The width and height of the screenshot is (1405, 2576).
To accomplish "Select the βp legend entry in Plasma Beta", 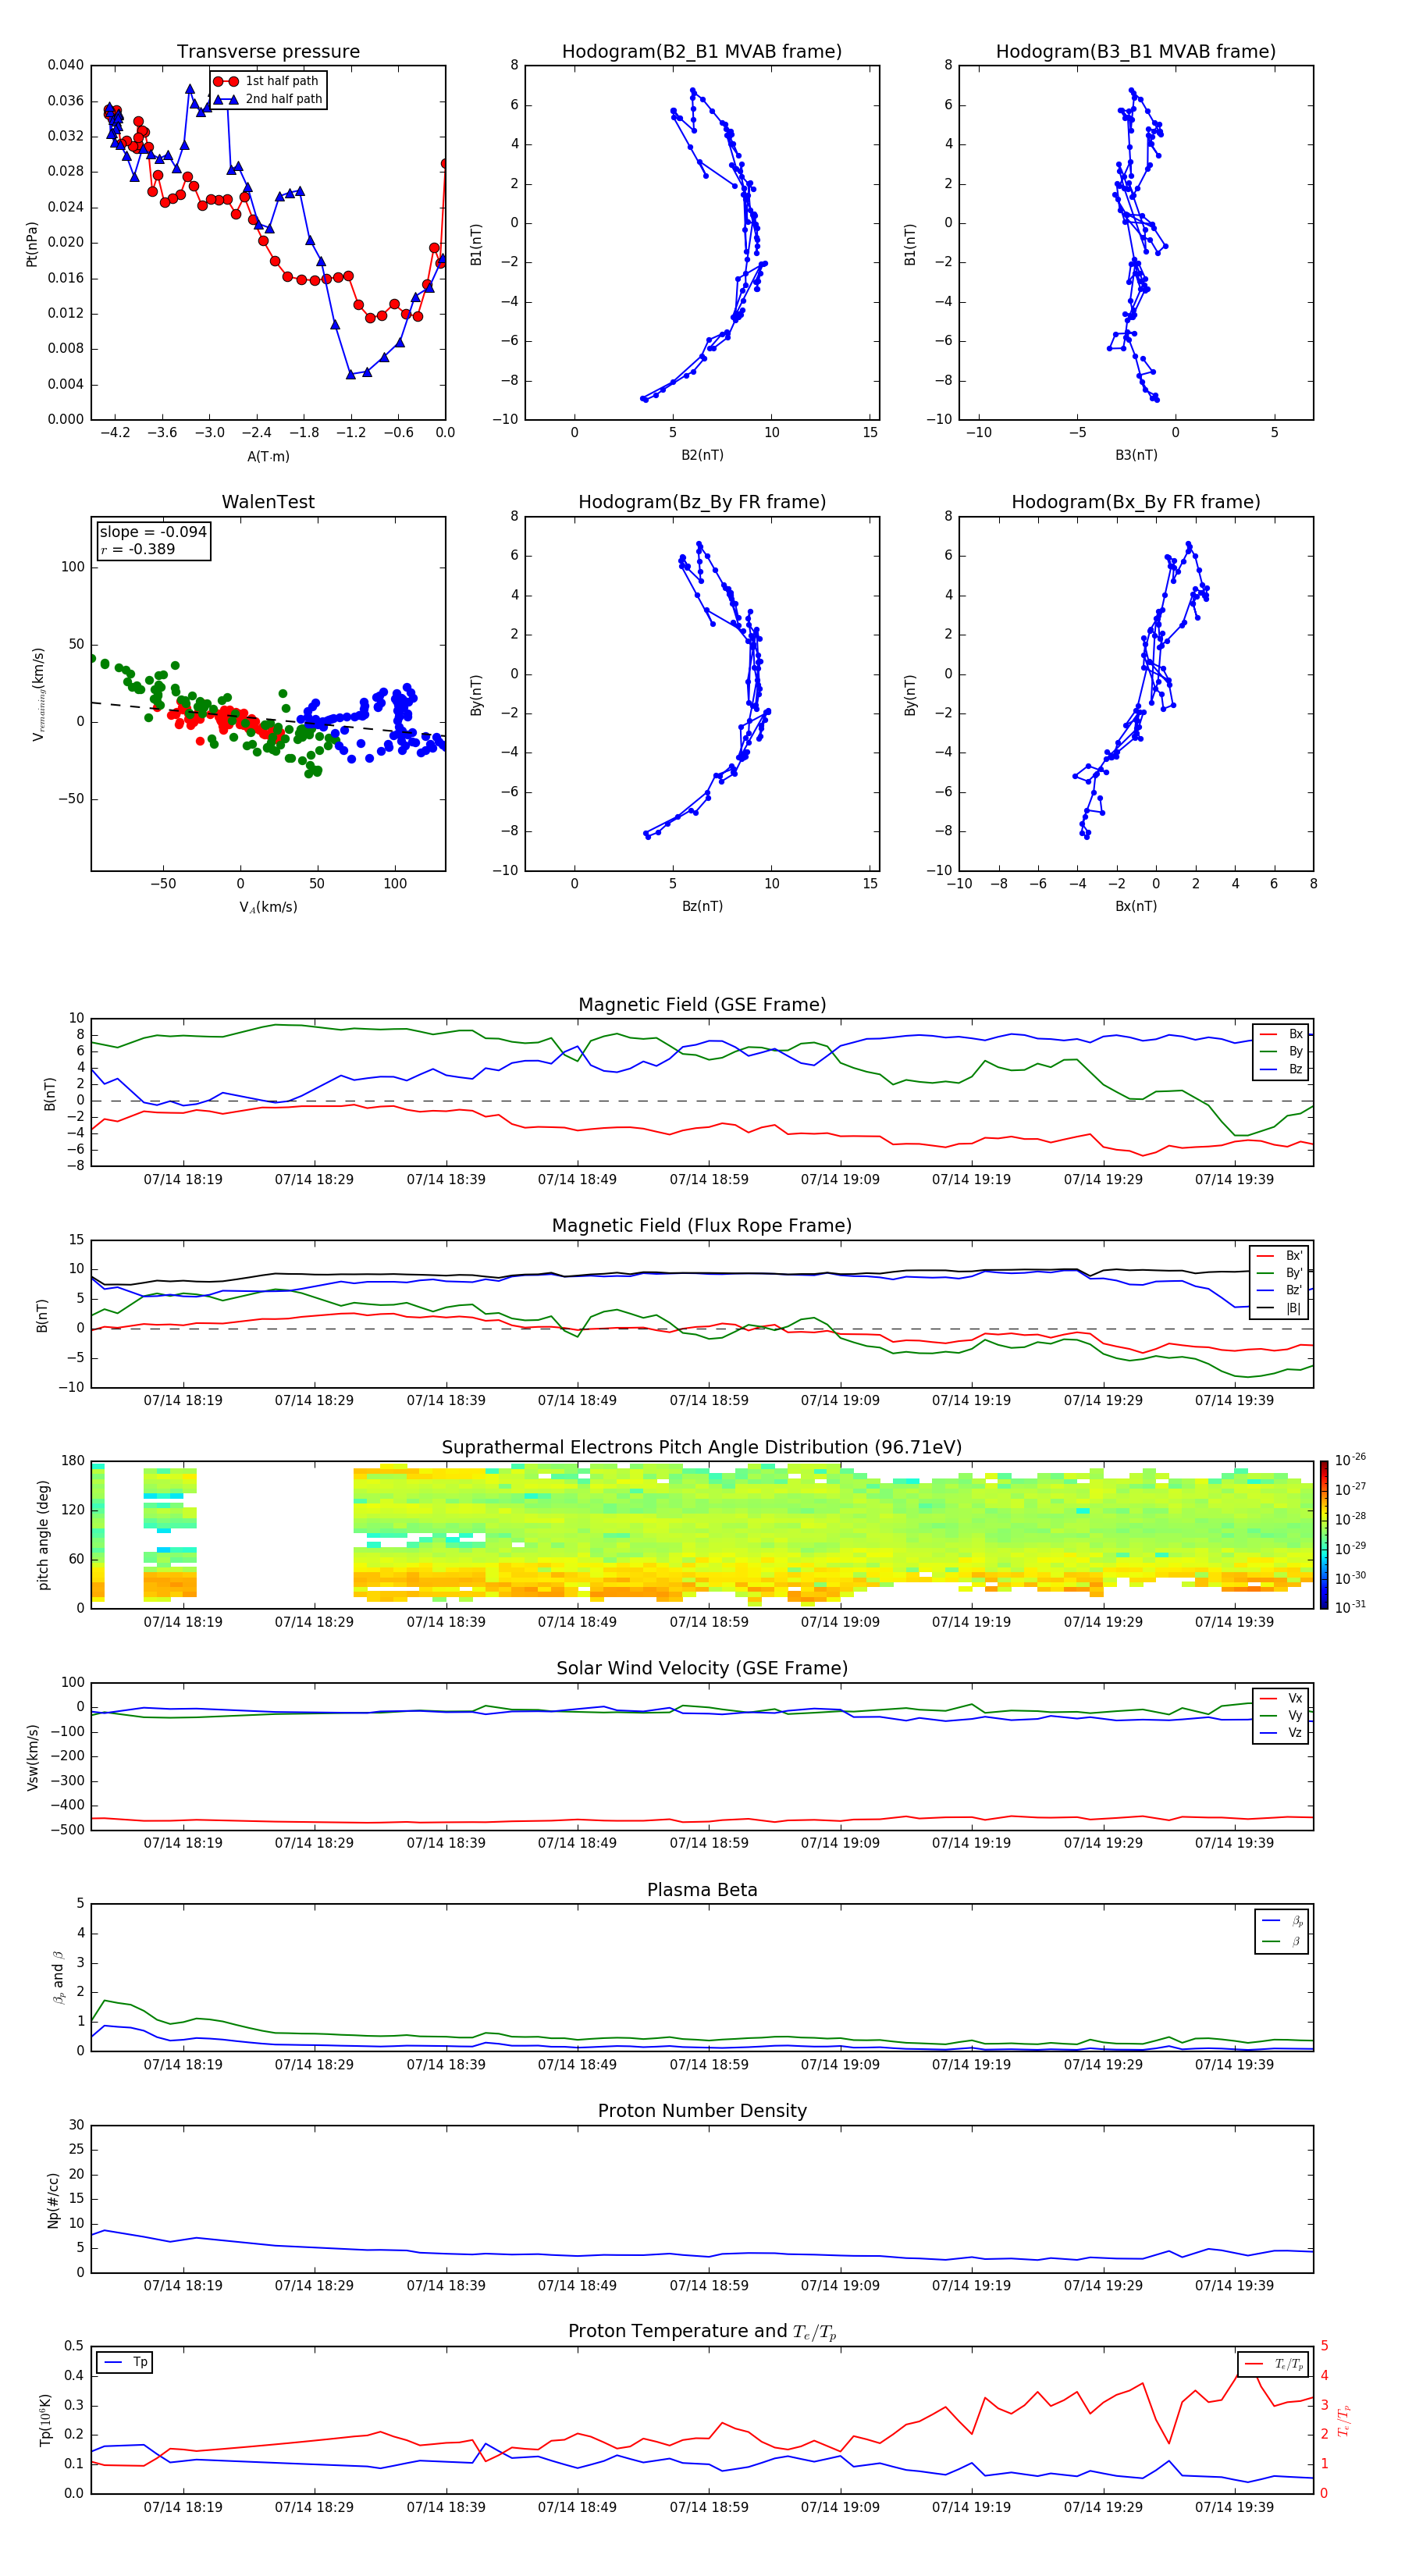I will click(1282, 1921).
